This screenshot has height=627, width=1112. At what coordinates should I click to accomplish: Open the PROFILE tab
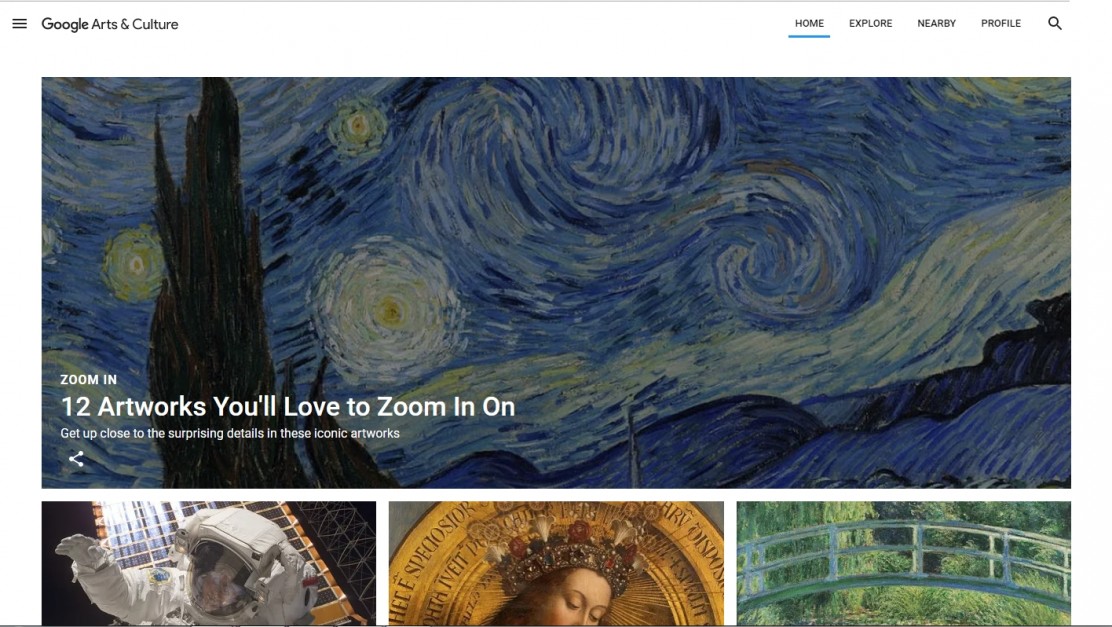1001,23
